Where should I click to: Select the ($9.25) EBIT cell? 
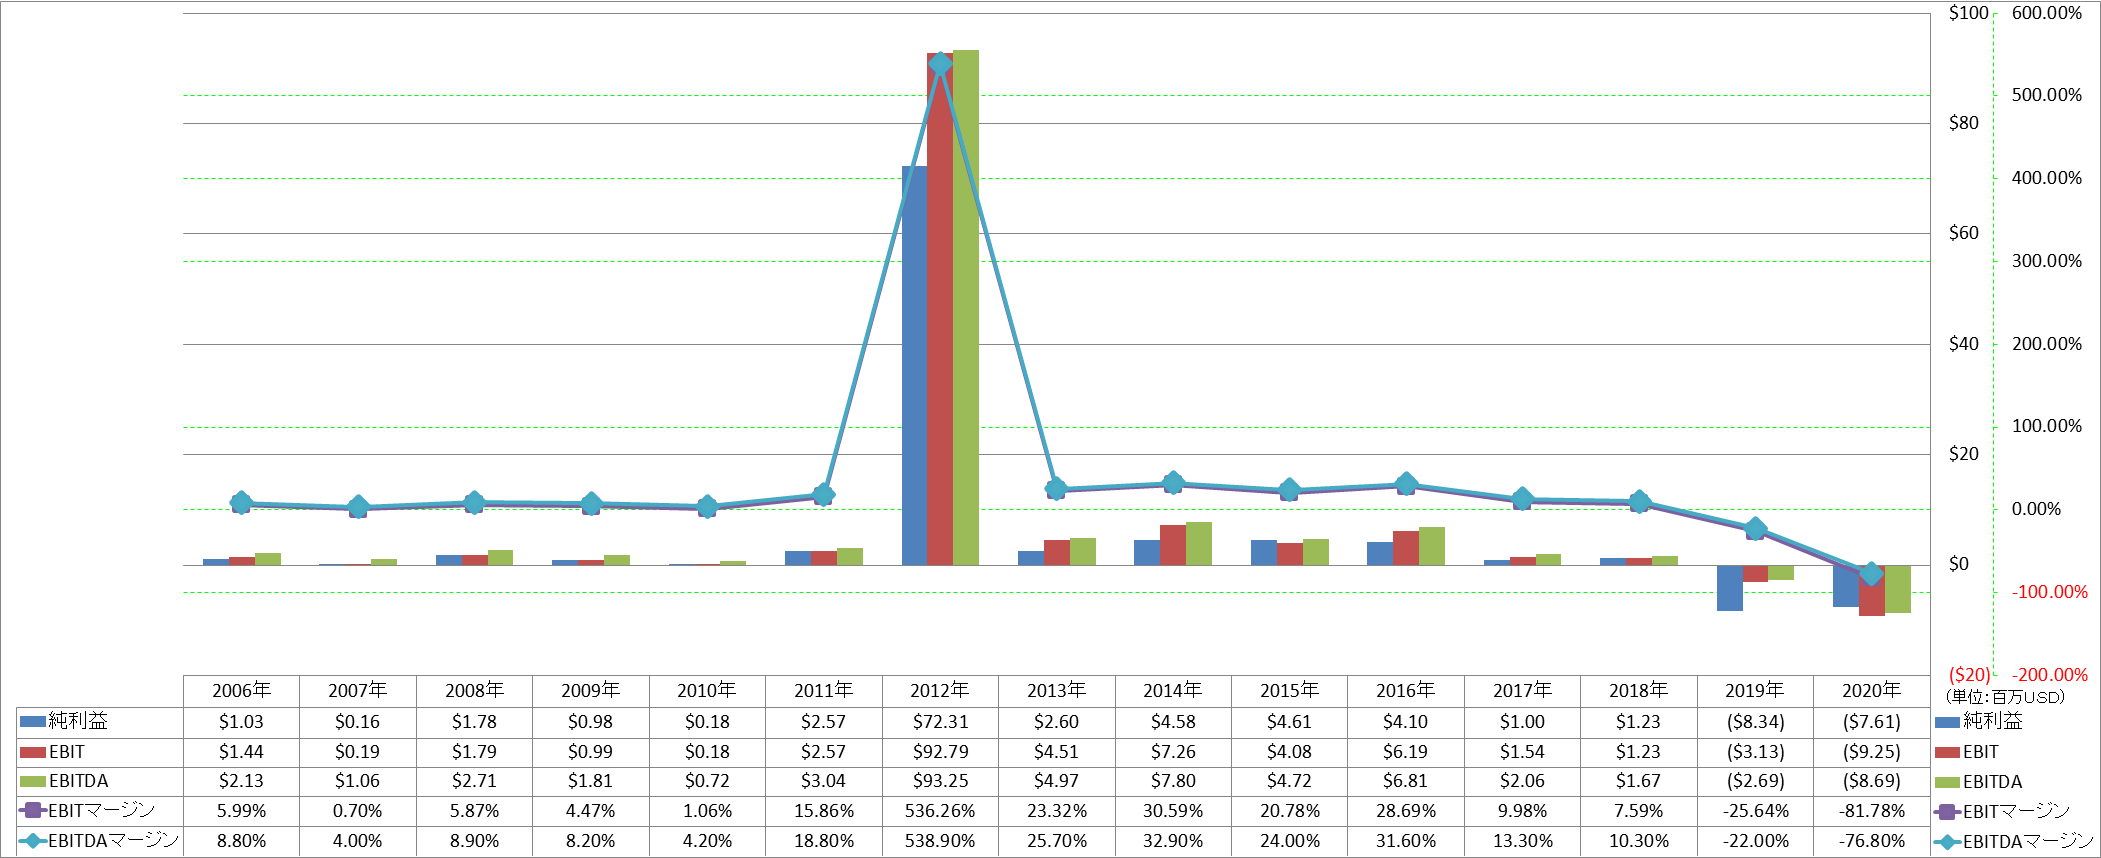[1872, 751]
